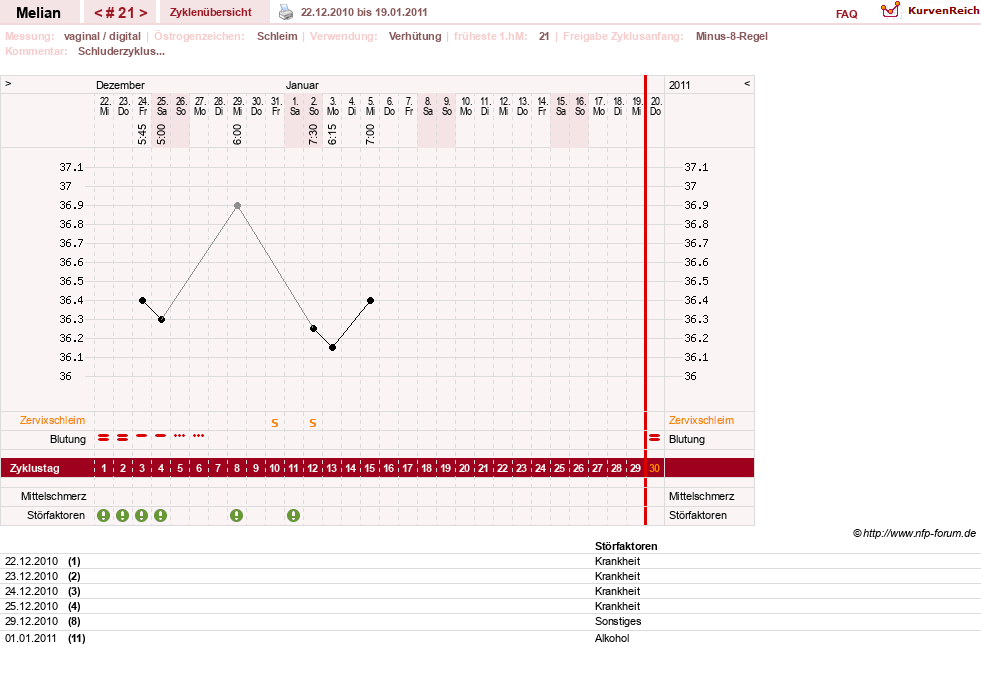The image size is (981, 685).
Task: Click the 29.12.2010 row Sonstiges entry
Action: click(x=618, y=621)
